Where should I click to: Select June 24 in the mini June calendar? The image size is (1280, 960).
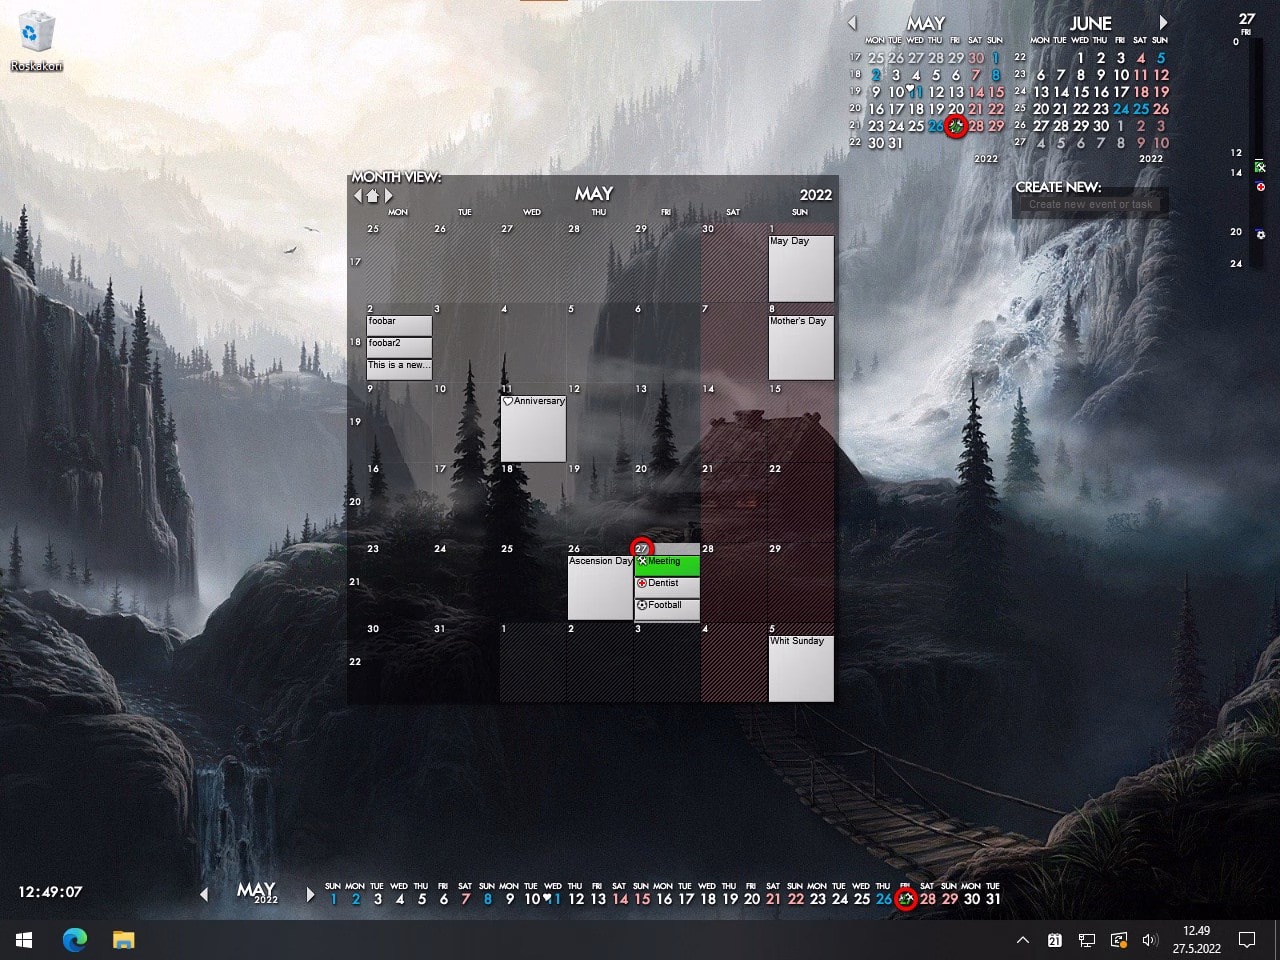1121,109
